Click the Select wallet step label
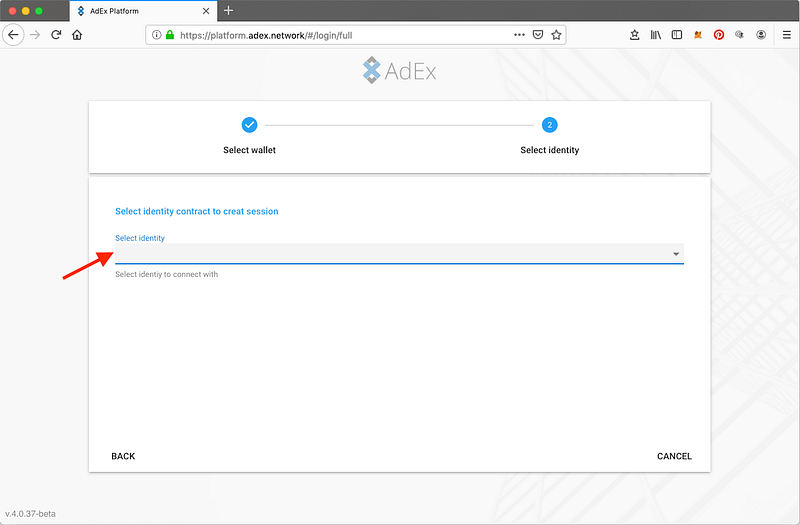 tap(249, 150)
